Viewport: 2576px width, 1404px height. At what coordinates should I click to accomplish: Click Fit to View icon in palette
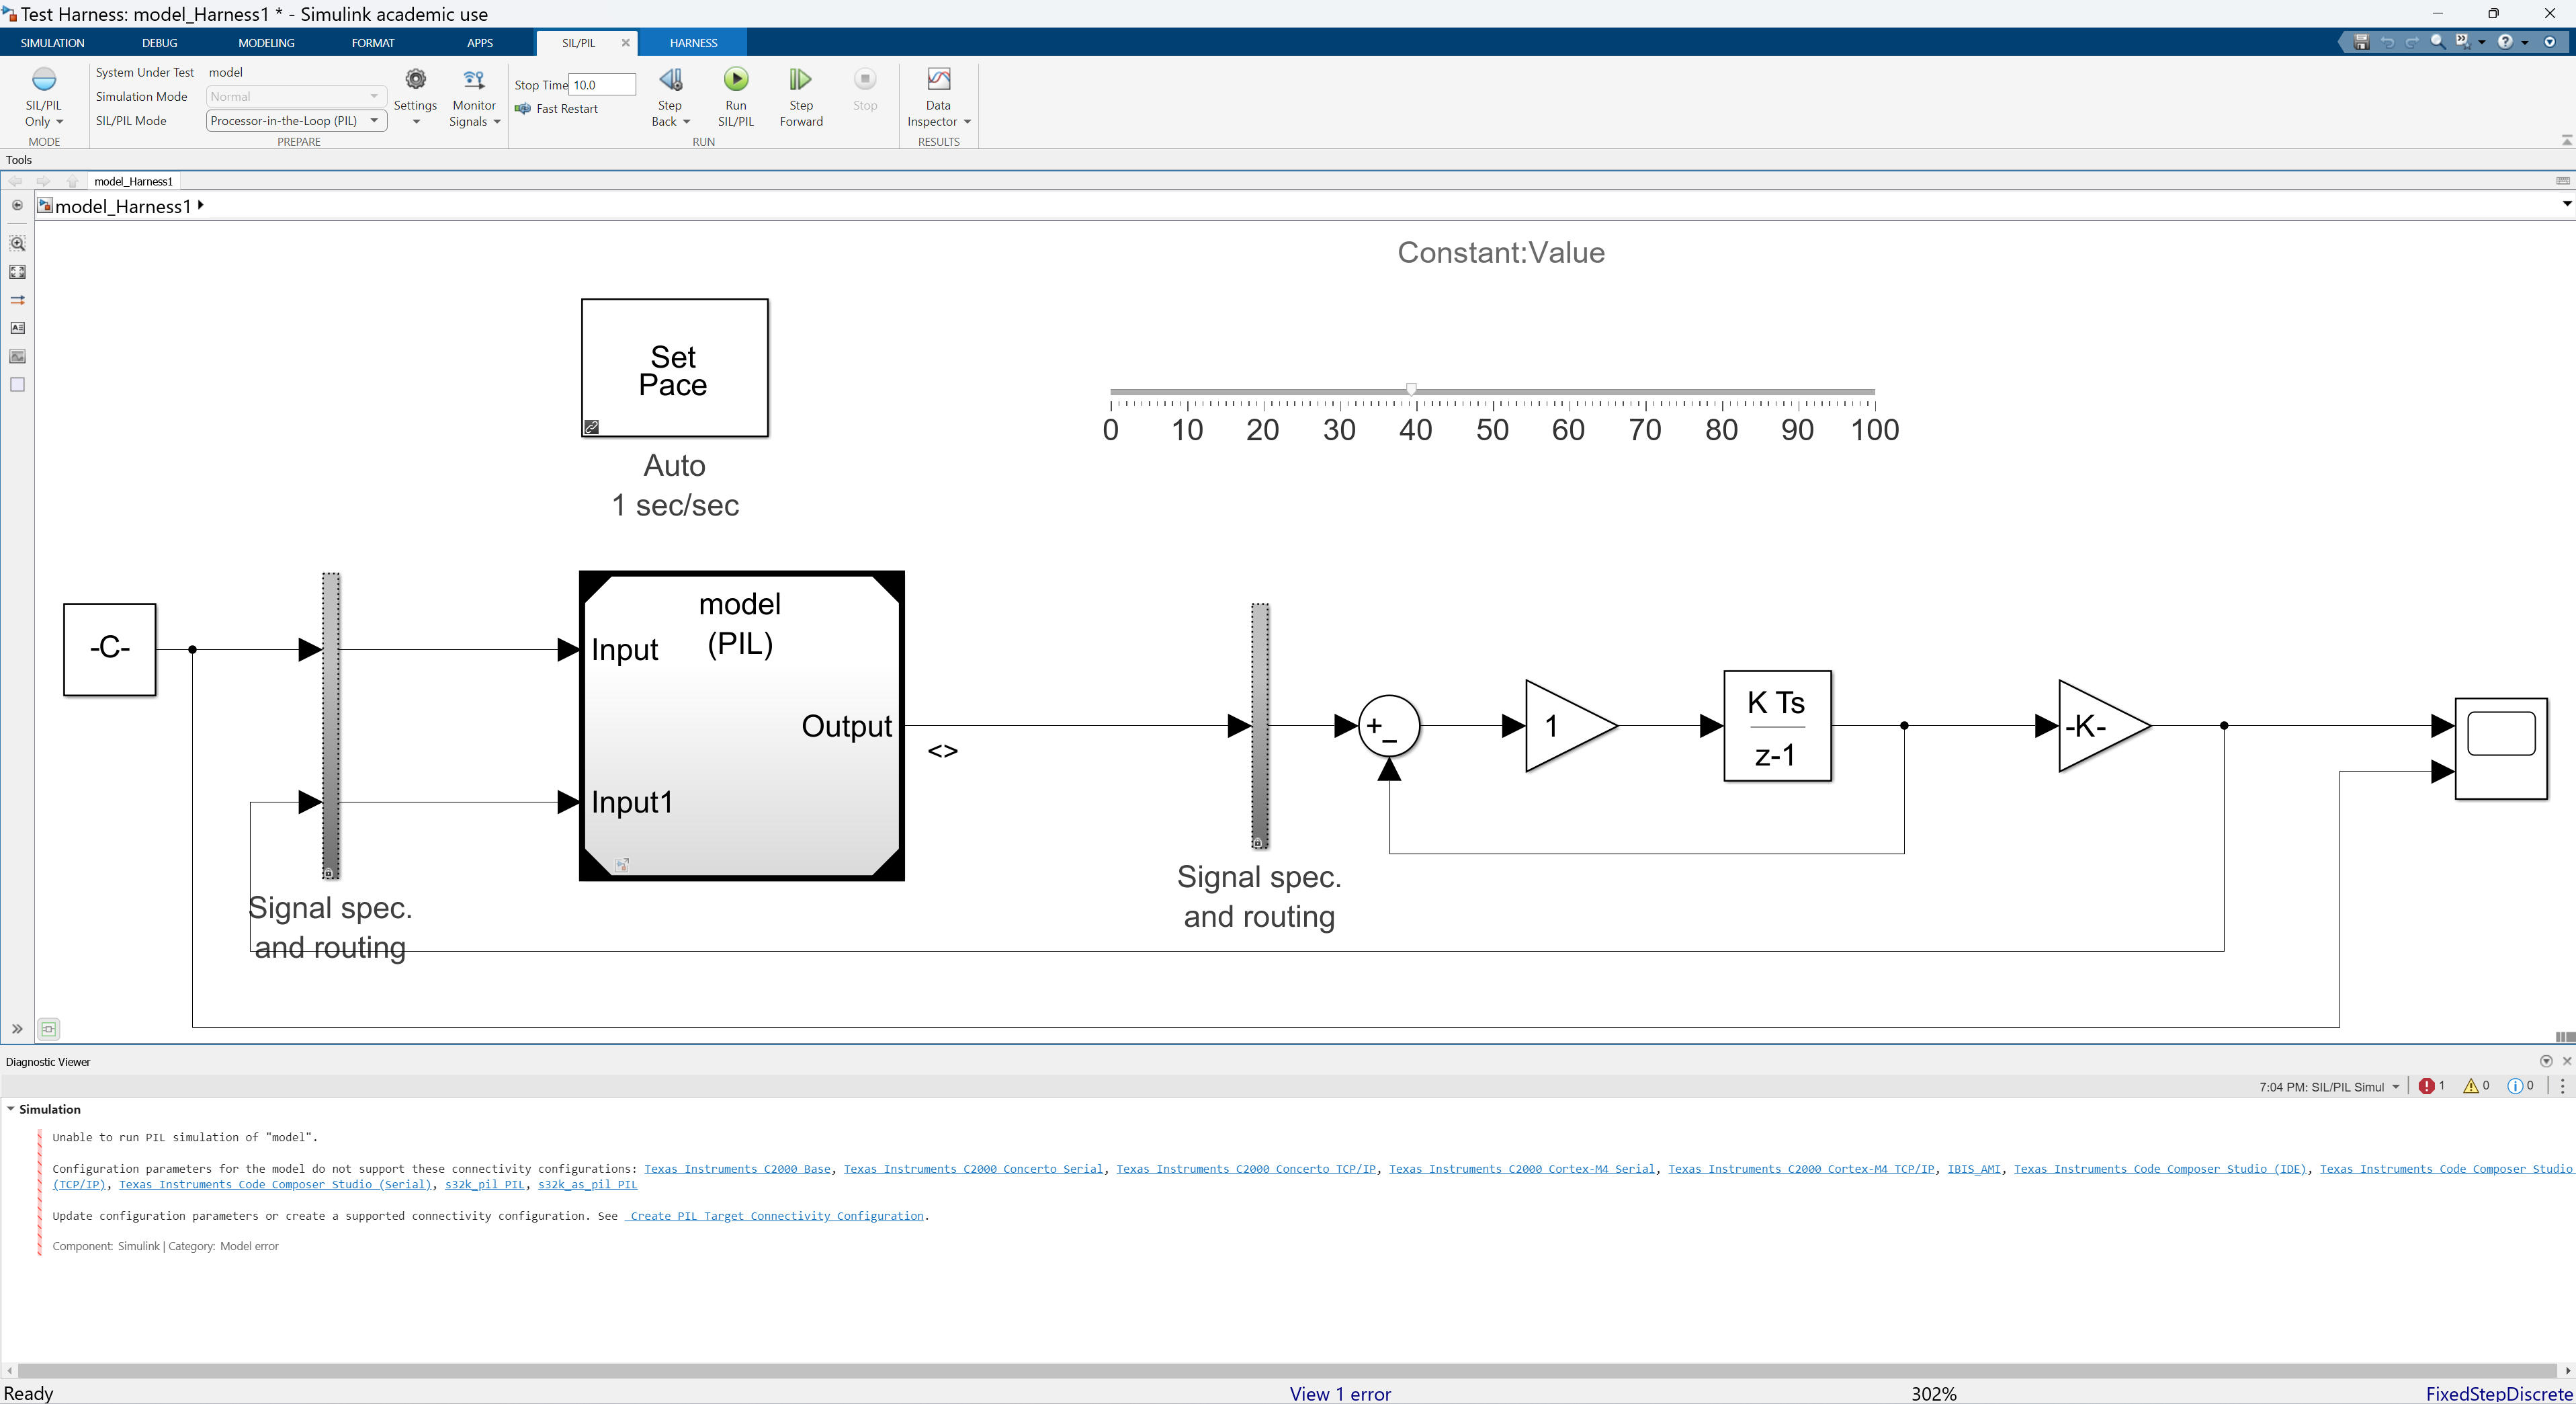[17, 272]
